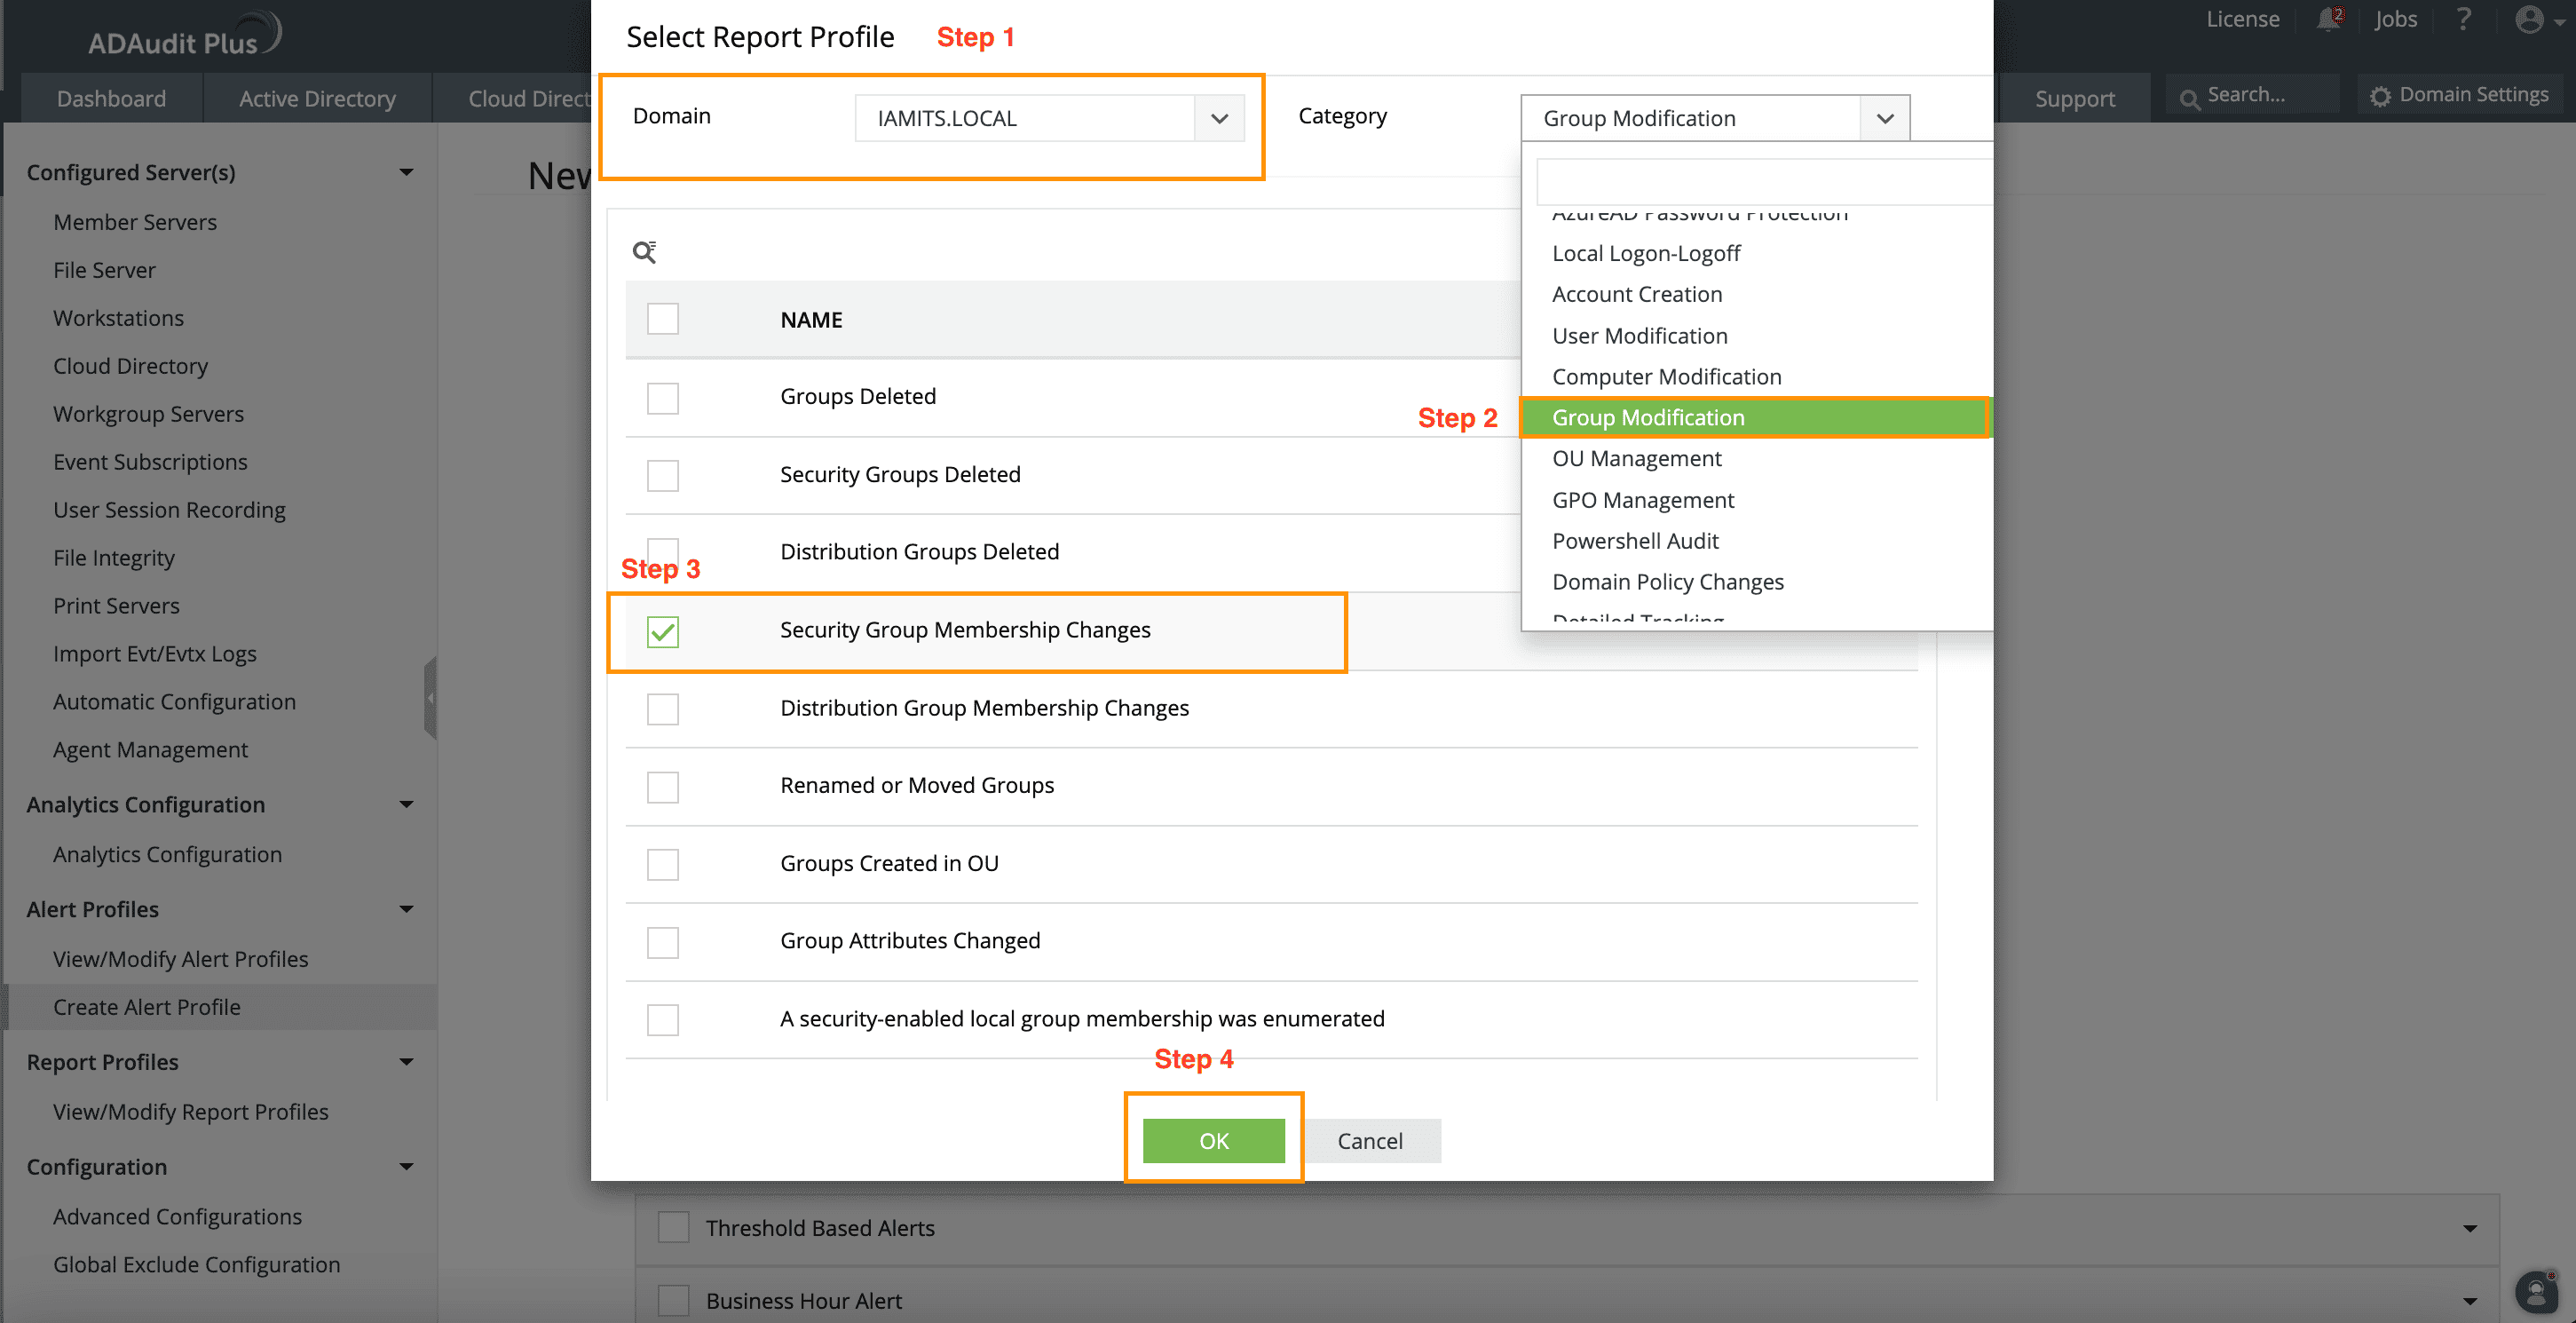The height and width of the screenshot is (1323, 2576).
Task: Select OU Management from category list
Action: click(x=1636, y=458)
